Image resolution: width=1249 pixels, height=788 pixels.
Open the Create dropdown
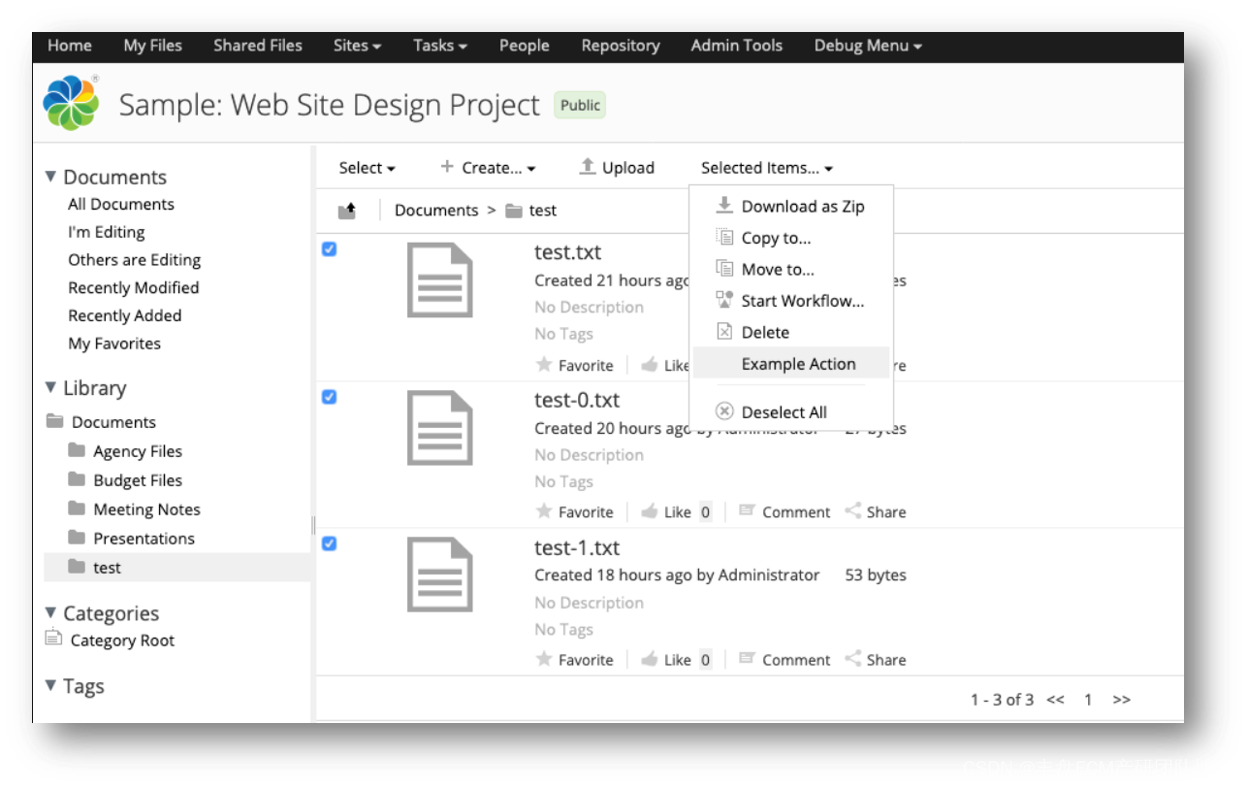[488, 168]
